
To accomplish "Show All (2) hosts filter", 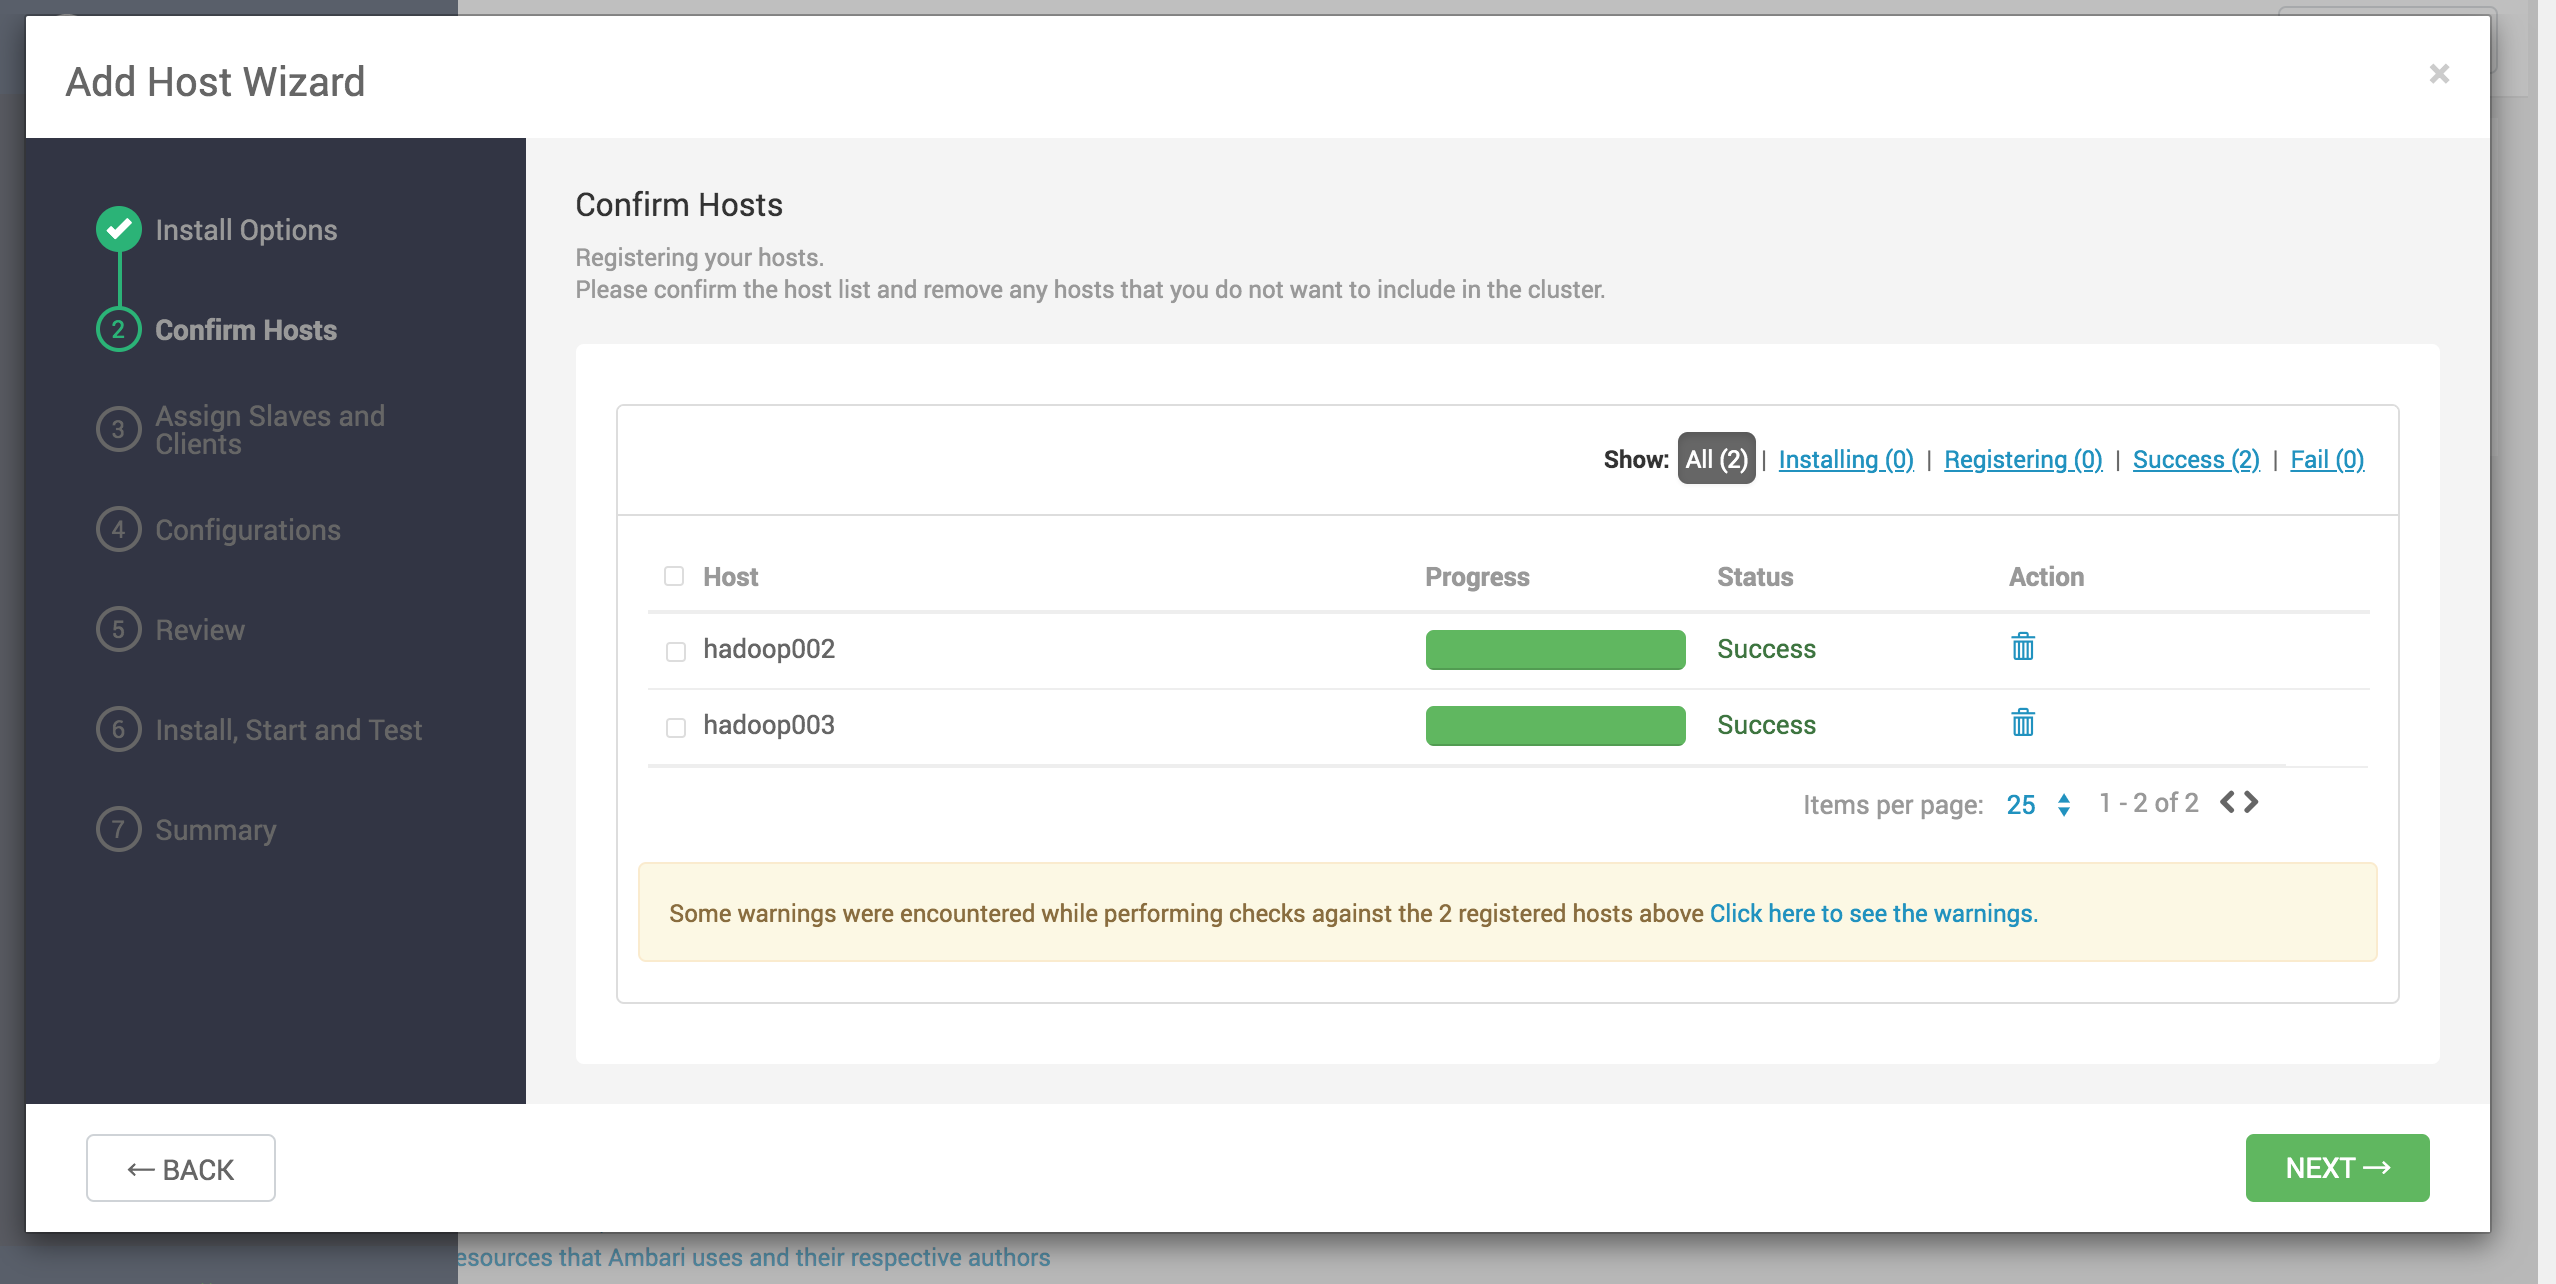I will (x=1716, y=459).
